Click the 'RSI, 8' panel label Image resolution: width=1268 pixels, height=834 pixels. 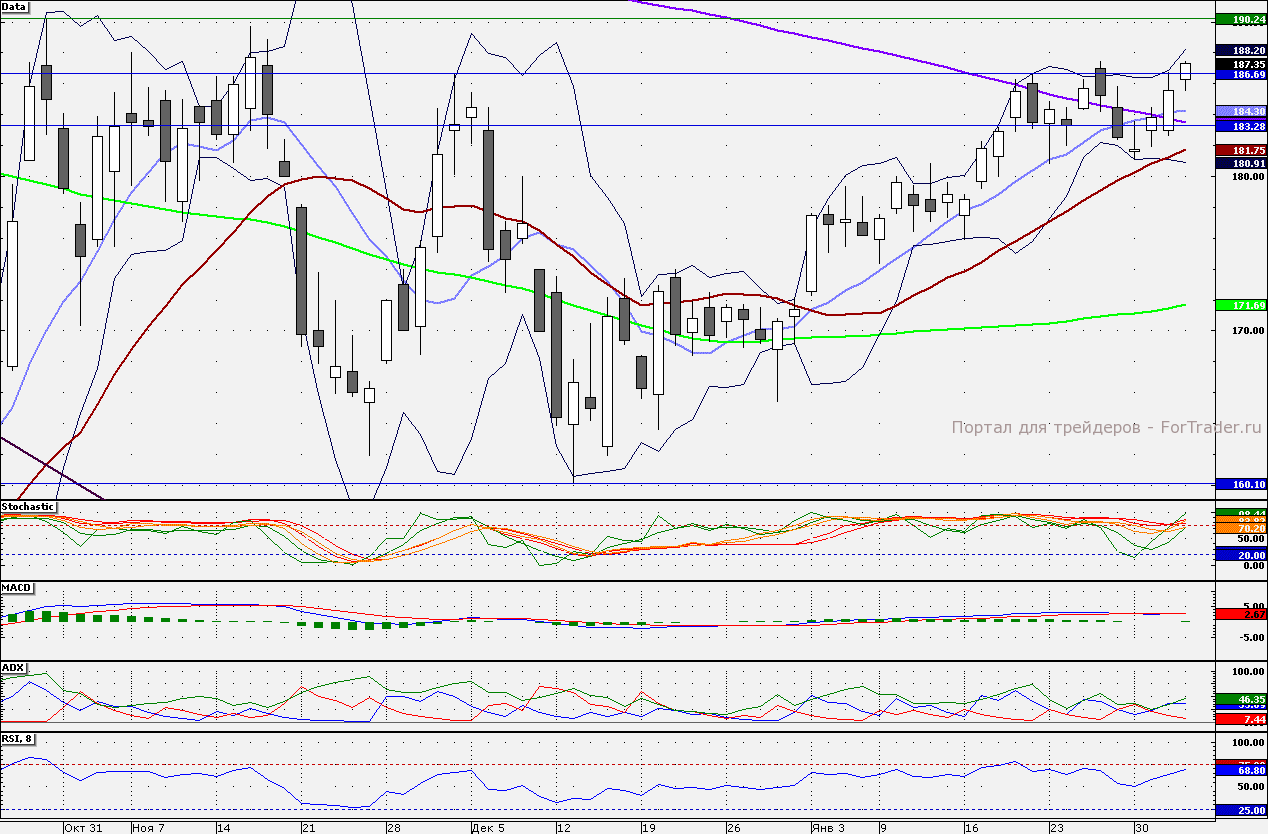pos(18,739)
